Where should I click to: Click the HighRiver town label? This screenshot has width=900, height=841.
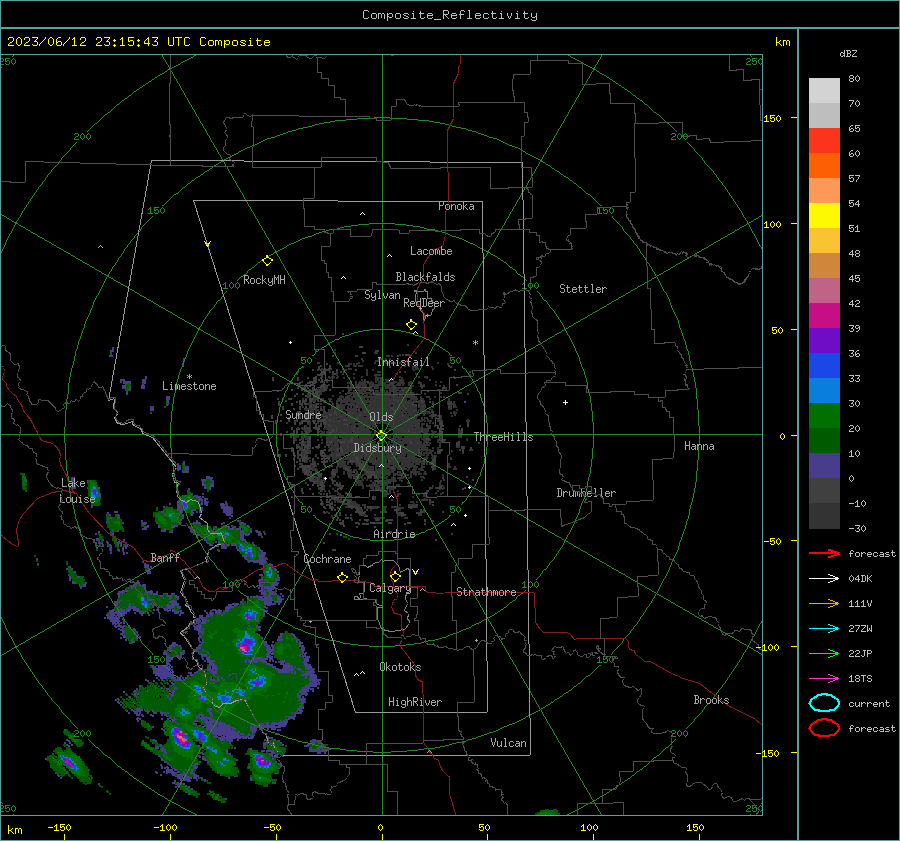[x=415, y=702]
